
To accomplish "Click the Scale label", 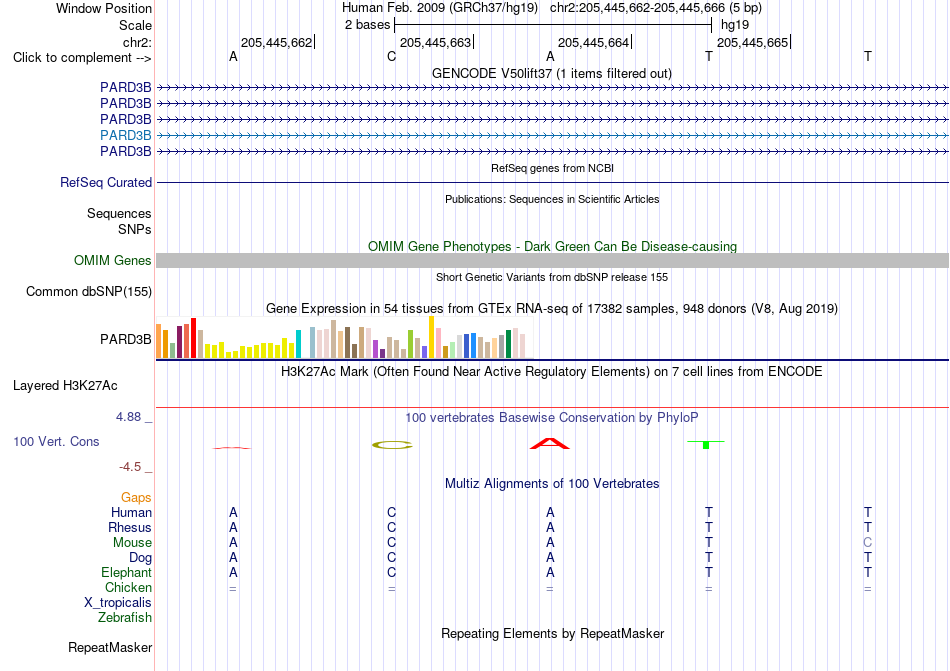I will (x=136, y=25).
